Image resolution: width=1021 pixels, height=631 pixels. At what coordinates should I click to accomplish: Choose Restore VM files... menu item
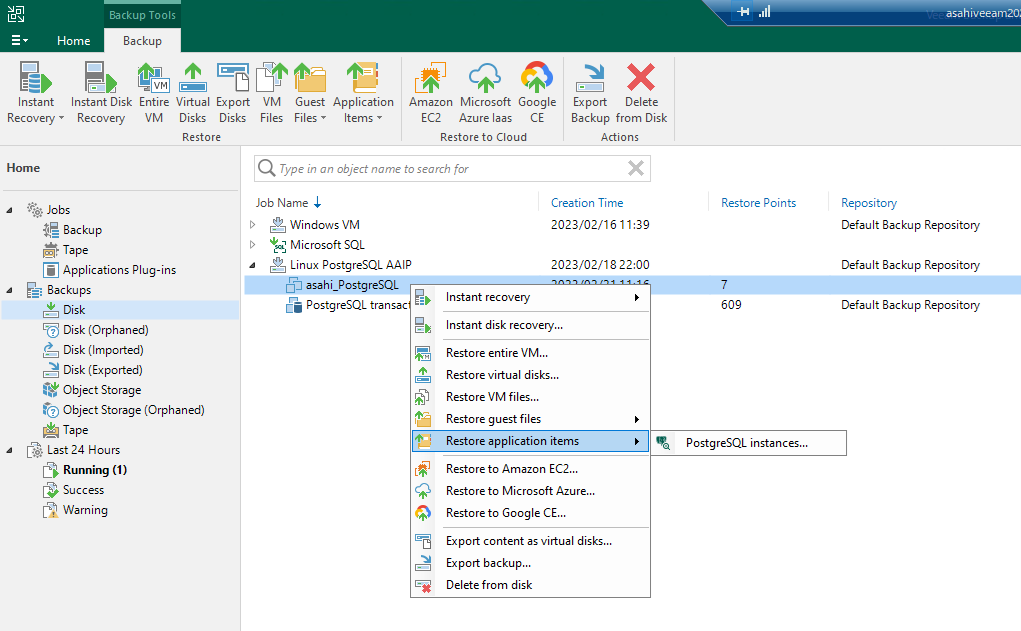530,397
